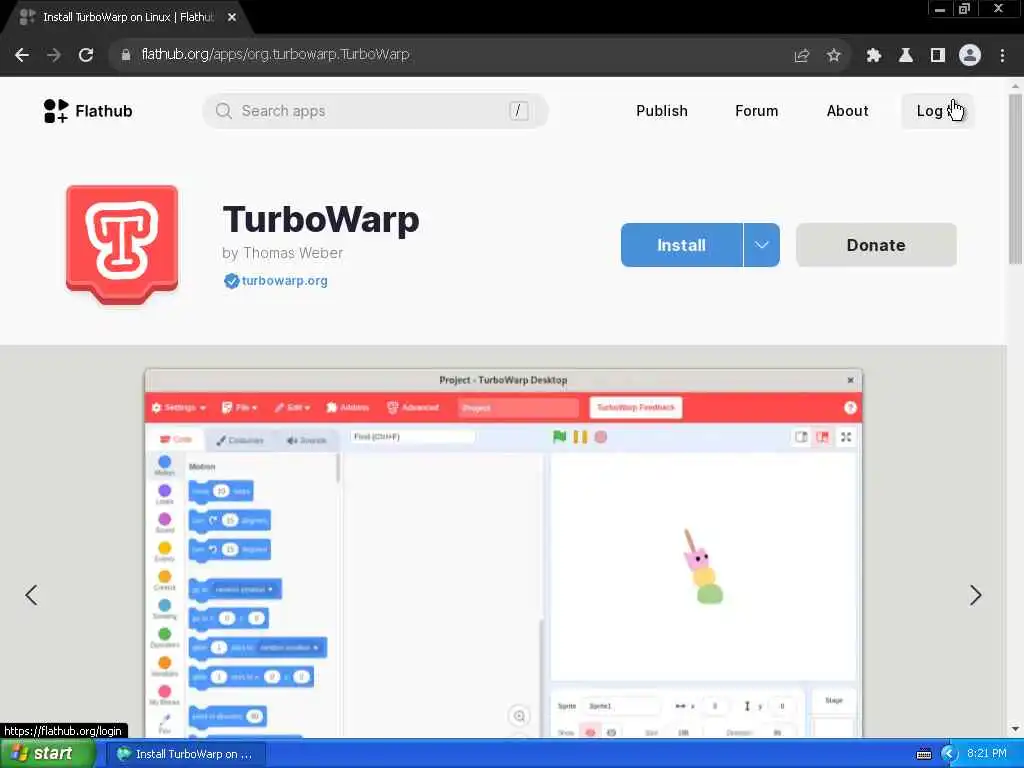Viewport: 1024px width, 768px height.
Task: Open the Forum link
Action: pos(756,111)
